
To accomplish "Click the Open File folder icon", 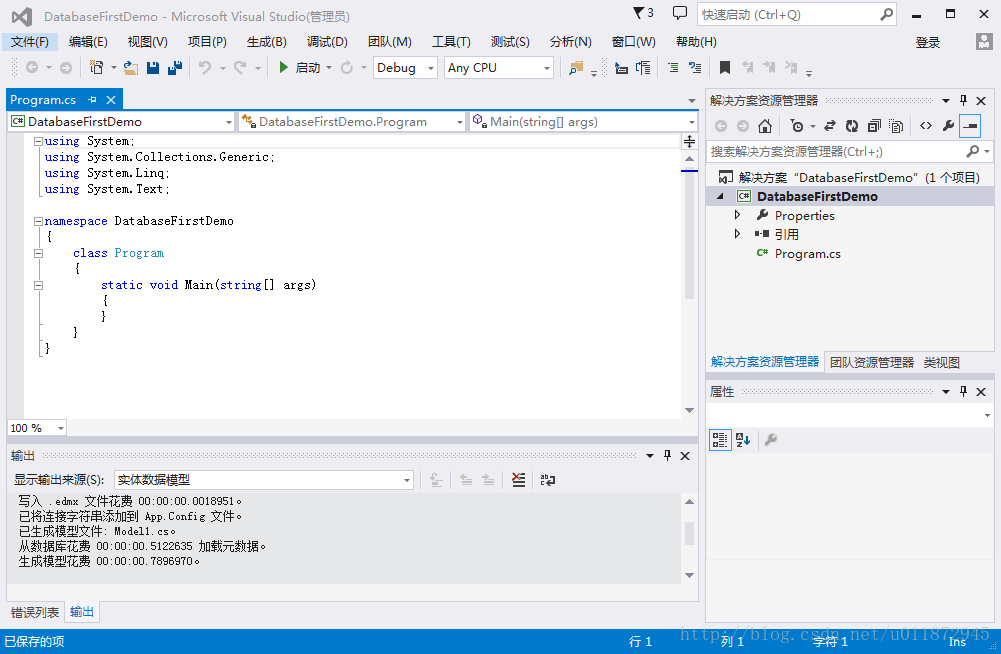I will point(131,68).
